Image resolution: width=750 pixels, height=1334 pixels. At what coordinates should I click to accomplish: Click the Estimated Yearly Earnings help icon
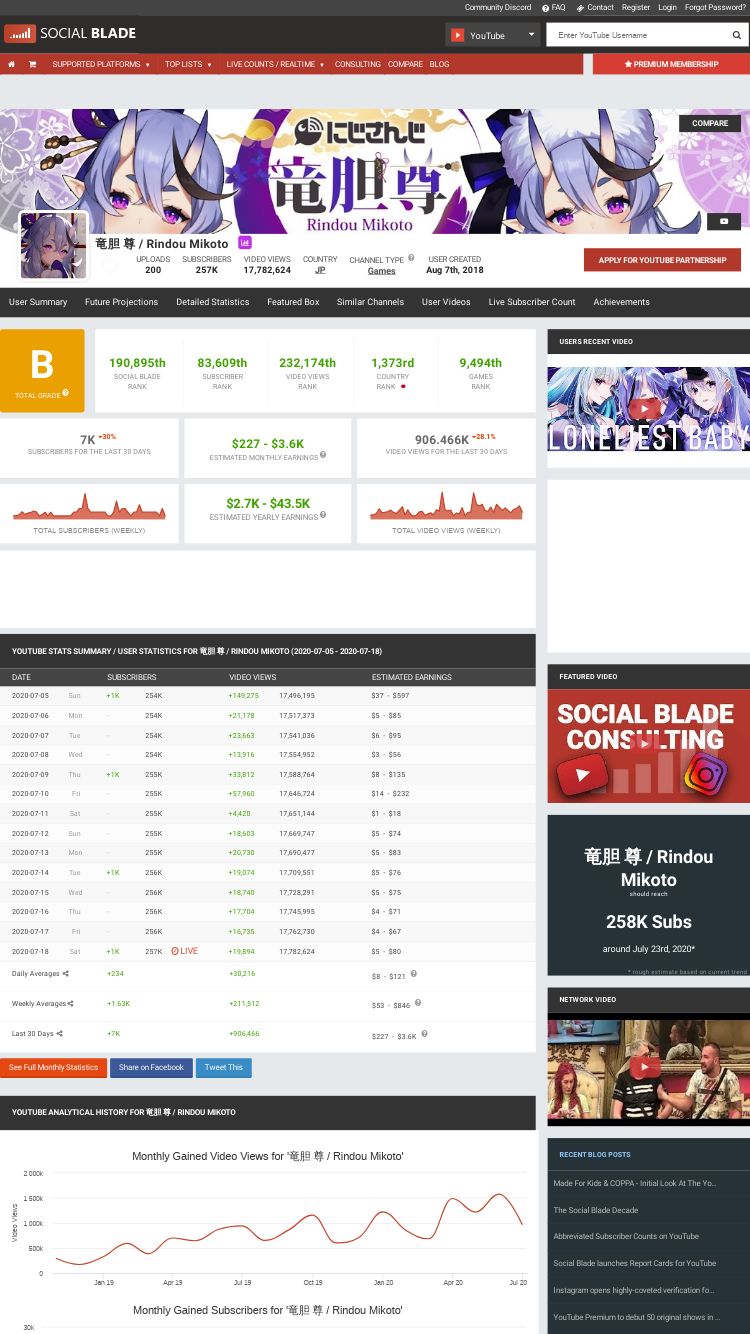tap(323, 515)
